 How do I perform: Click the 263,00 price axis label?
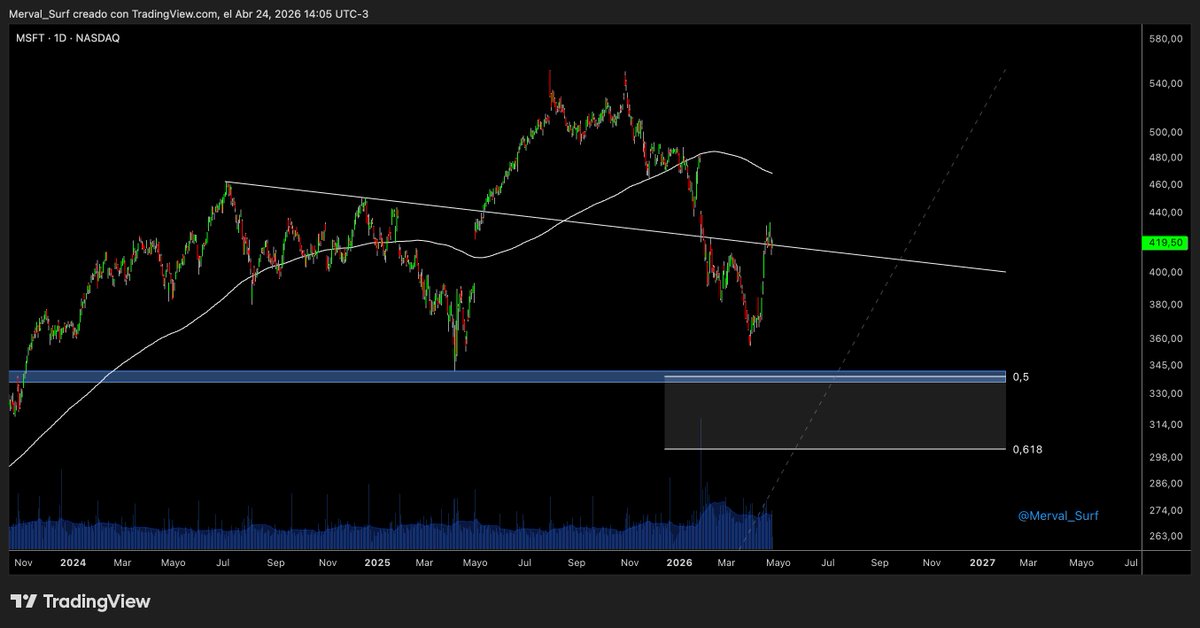(x=1166, y=536)
